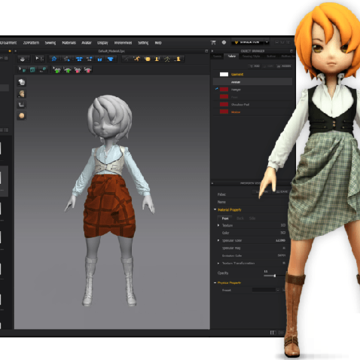The width and height of the screenshot is (360, 360).
Task: Open the Help menu
Action: [158, 43]
